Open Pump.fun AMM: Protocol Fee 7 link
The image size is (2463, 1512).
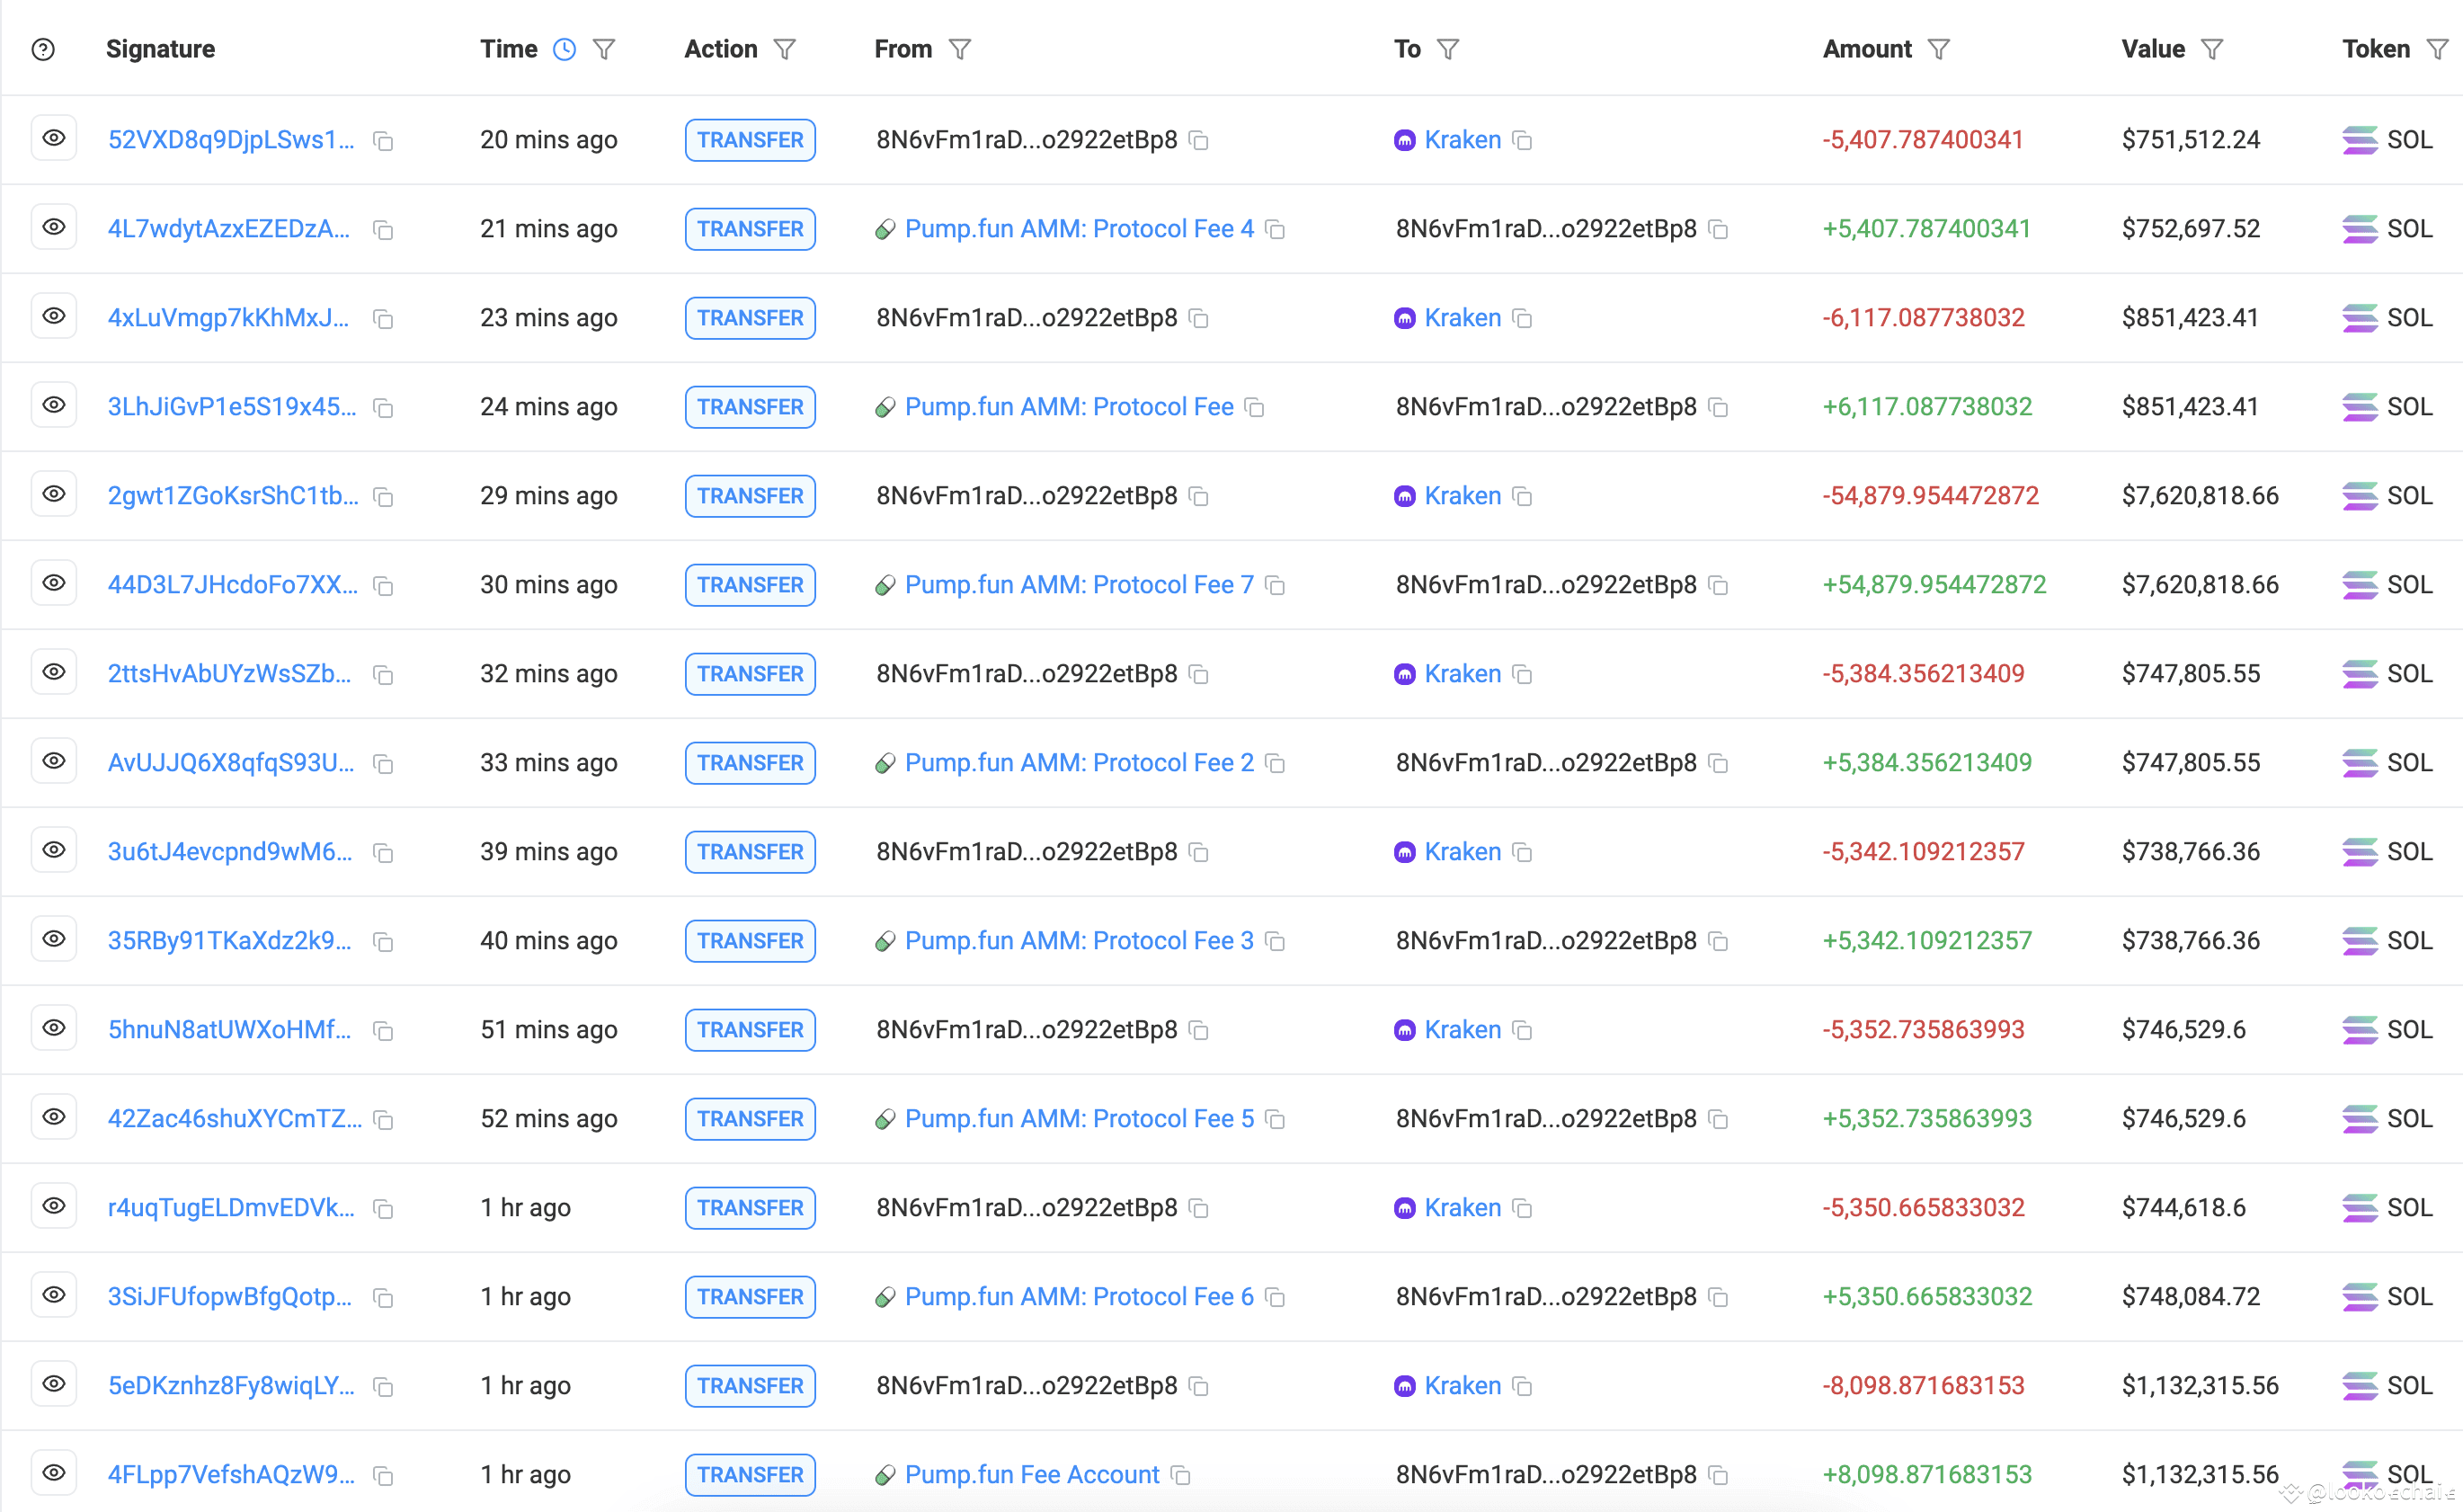click(x=1078, y=585)
